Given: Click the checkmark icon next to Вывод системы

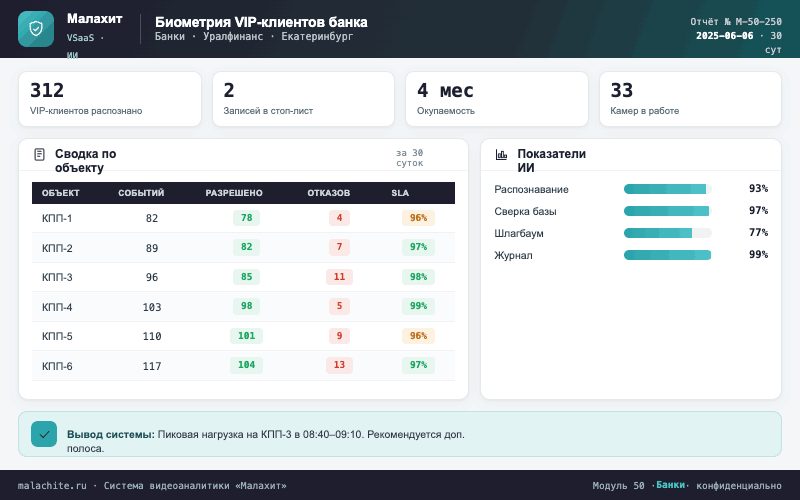Looking at the screenshot, I should [44, 434].
